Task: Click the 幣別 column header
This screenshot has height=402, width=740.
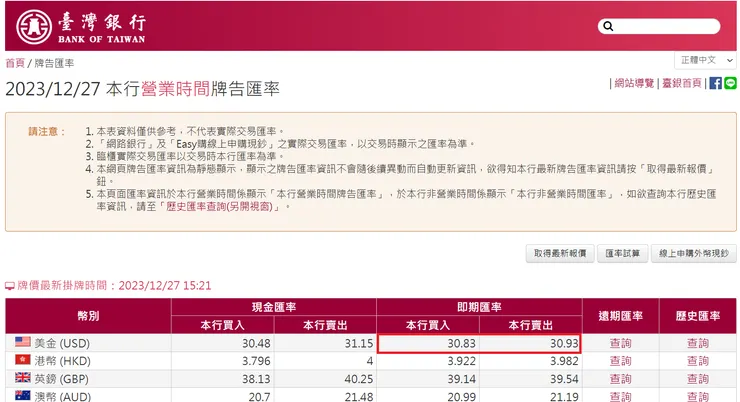Action: 88,316
